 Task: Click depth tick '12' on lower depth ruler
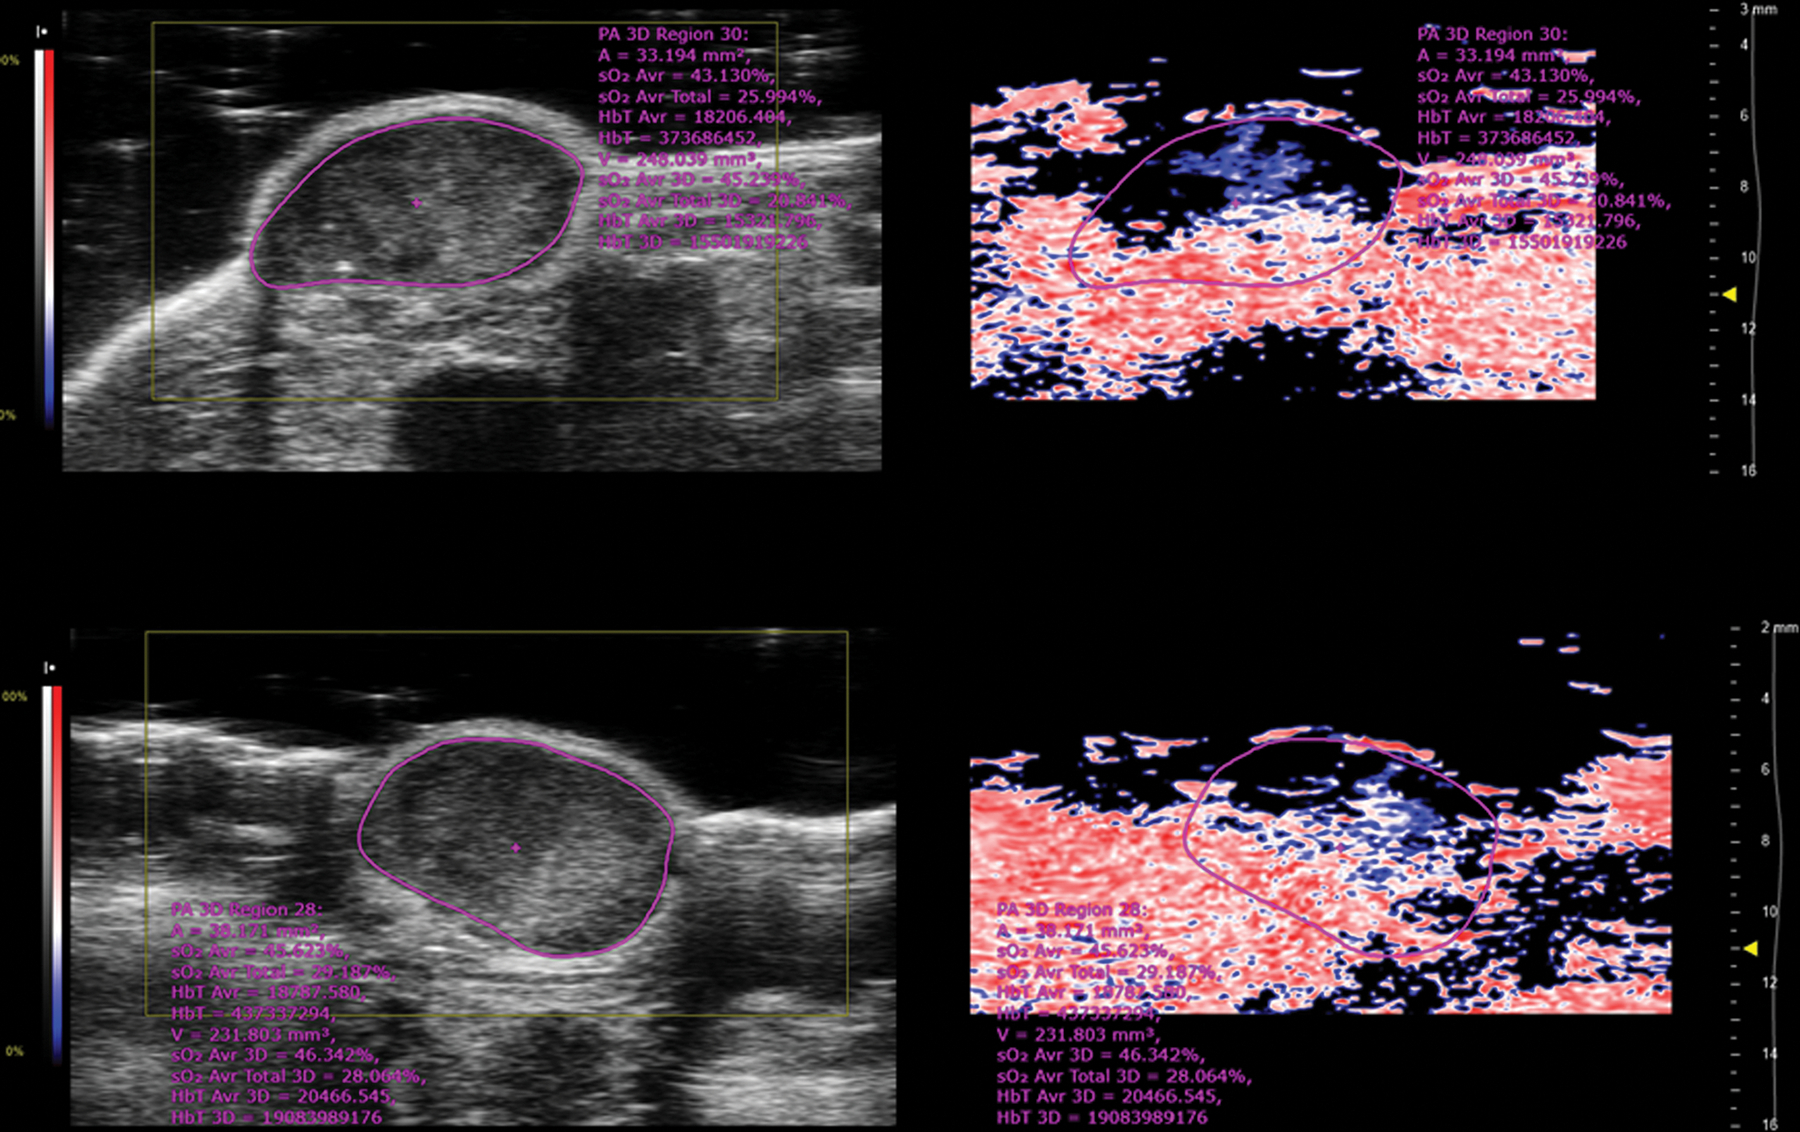[1769, 982]
